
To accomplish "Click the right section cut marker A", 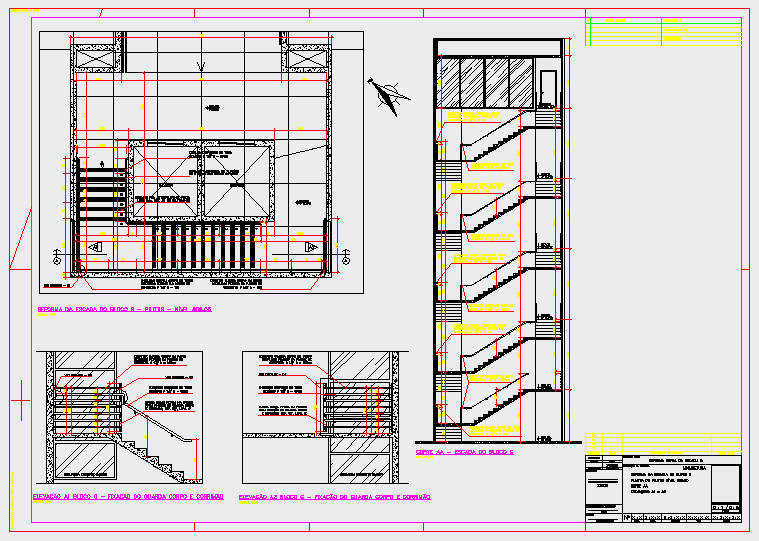I will [x=346, y=257].
